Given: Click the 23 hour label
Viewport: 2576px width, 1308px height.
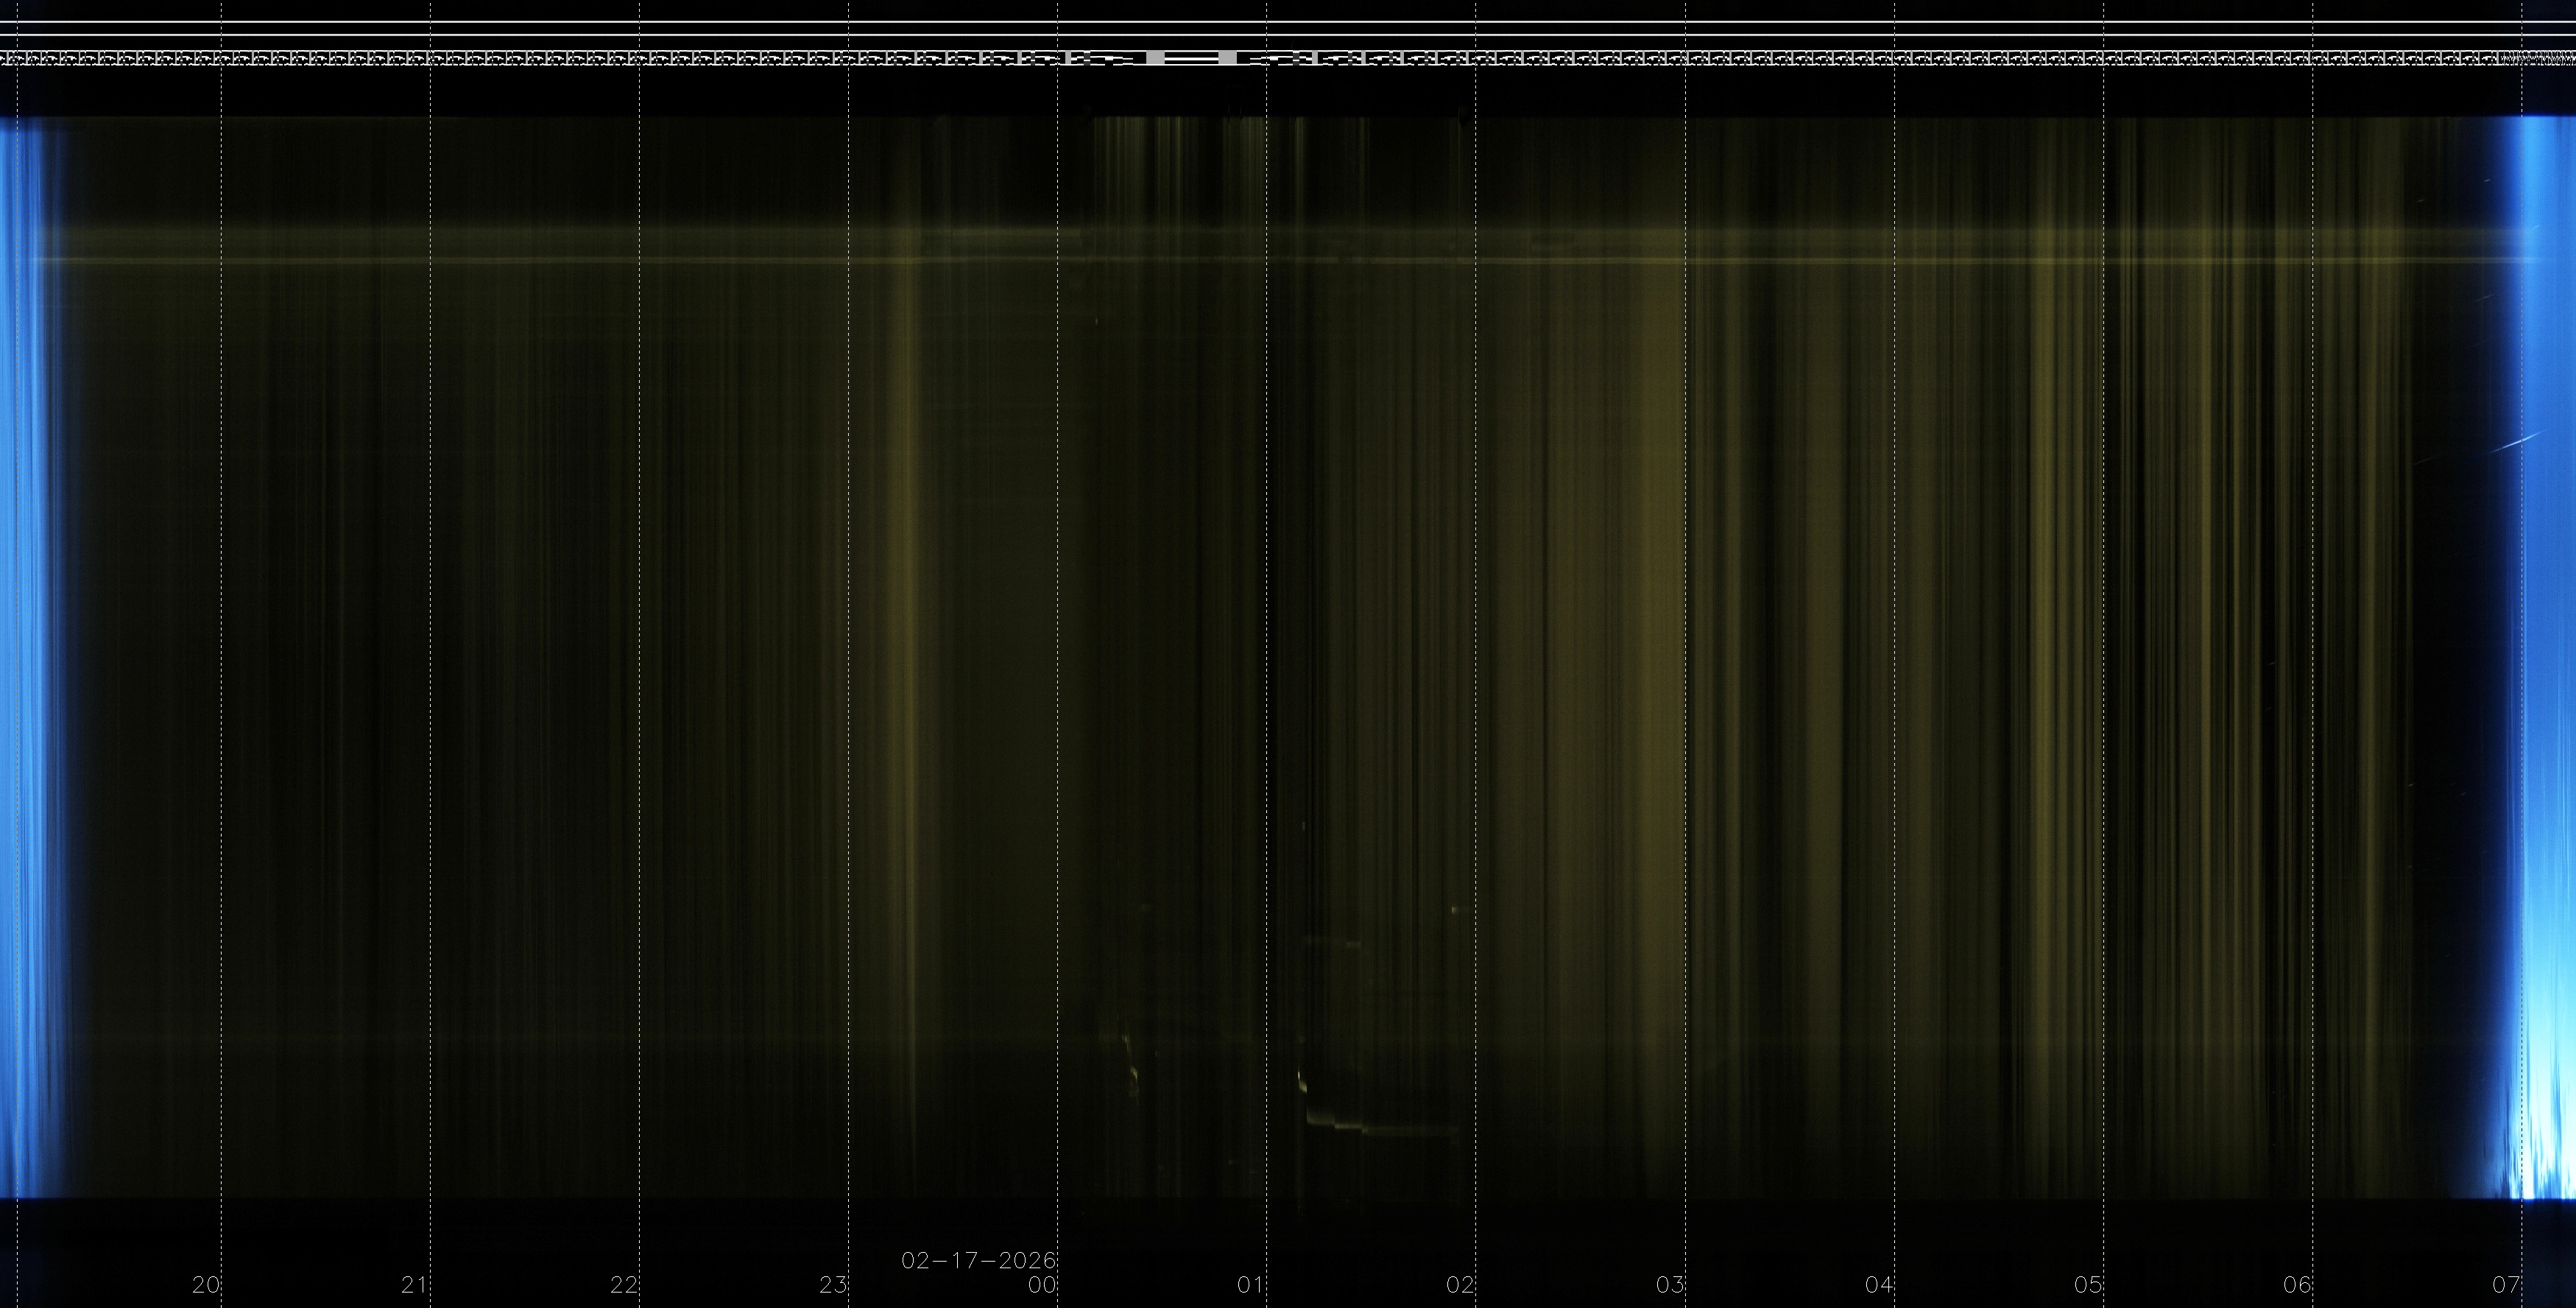Looking at the screenshot, I should 833,1285.
